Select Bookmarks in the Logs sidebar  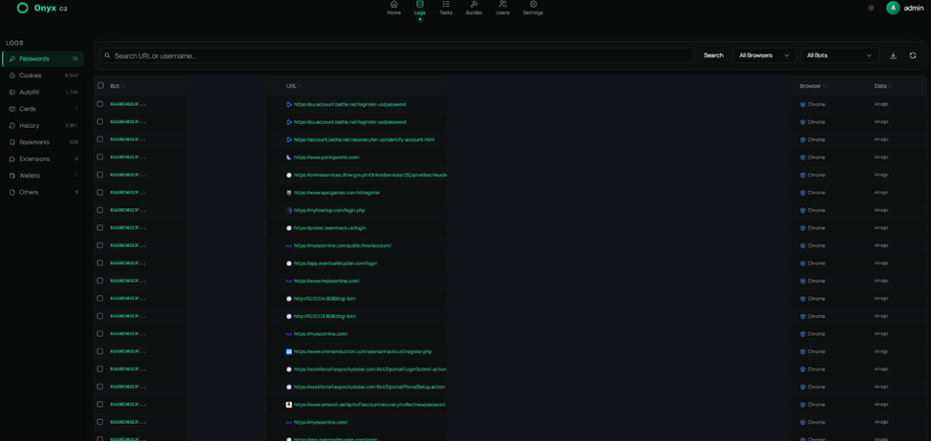coord(43,142)
